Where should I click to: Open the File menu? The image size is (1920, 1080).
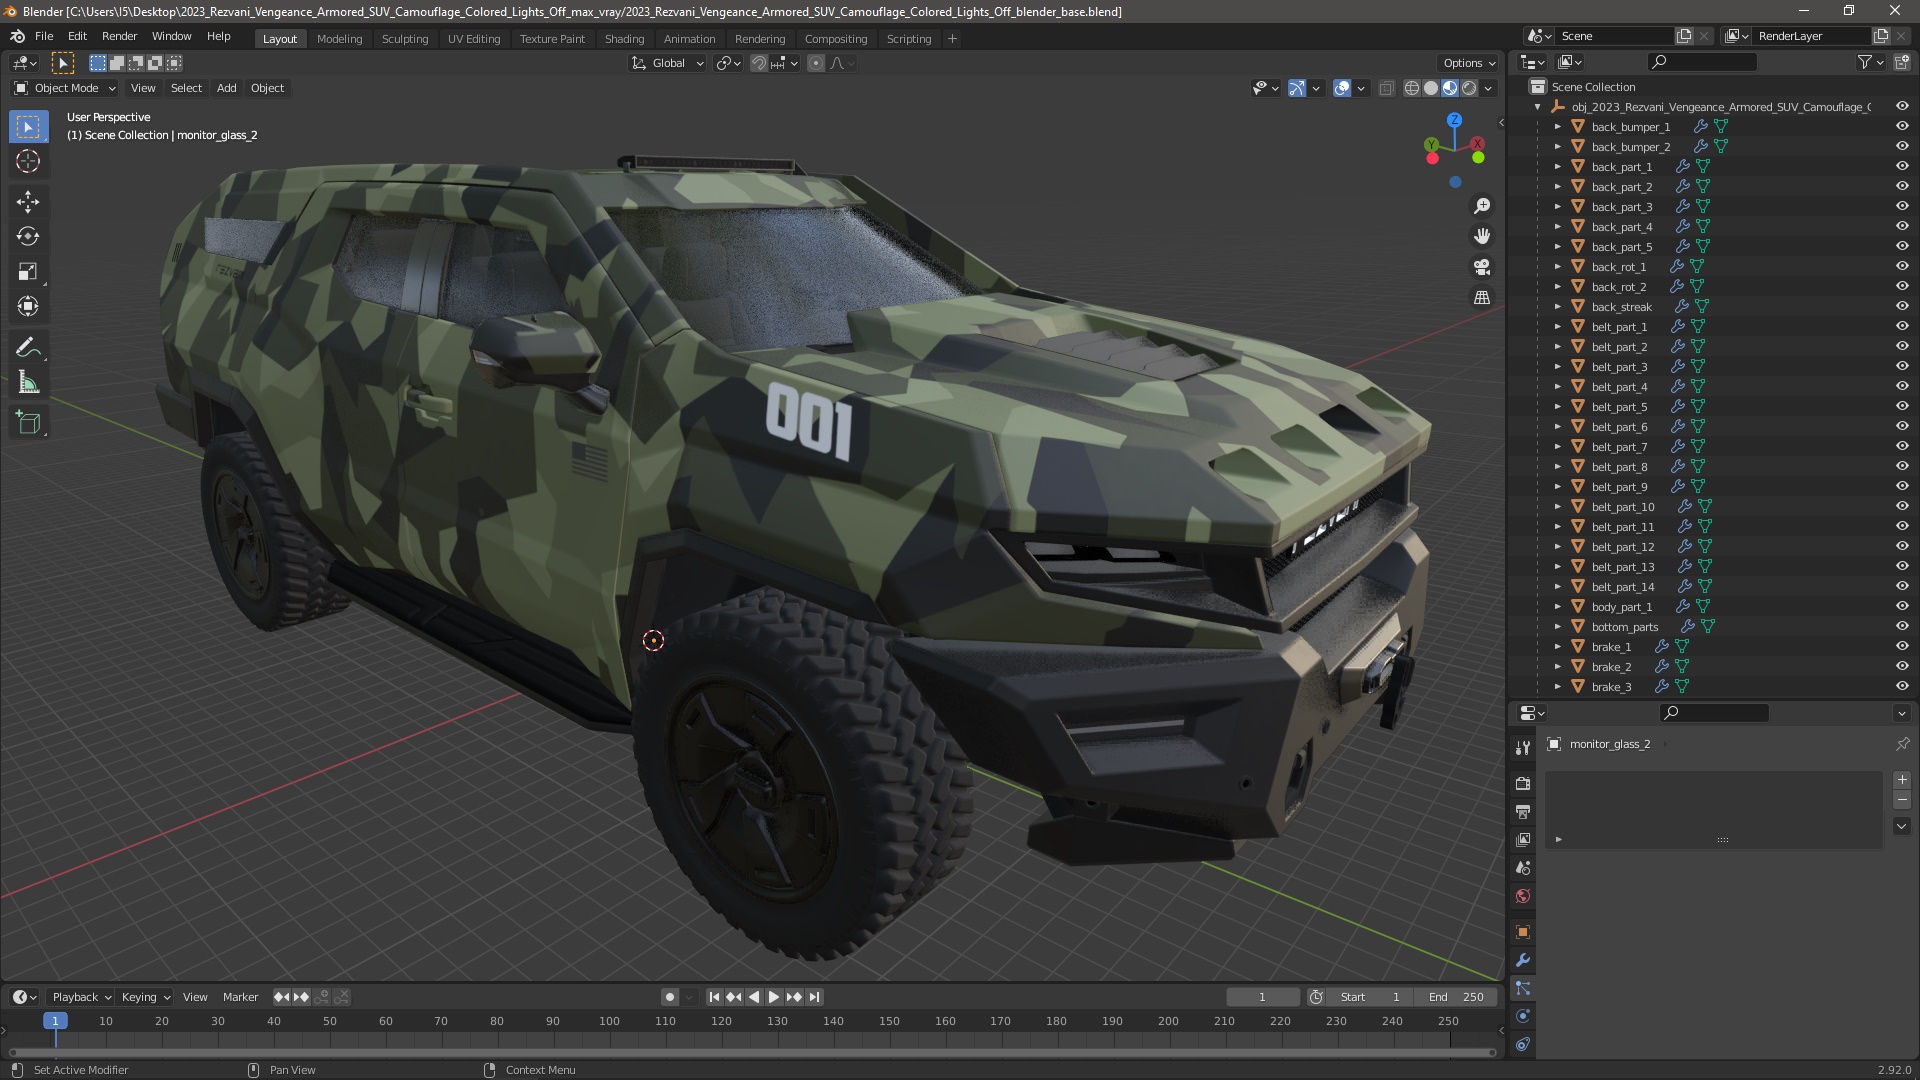[44, 36]
